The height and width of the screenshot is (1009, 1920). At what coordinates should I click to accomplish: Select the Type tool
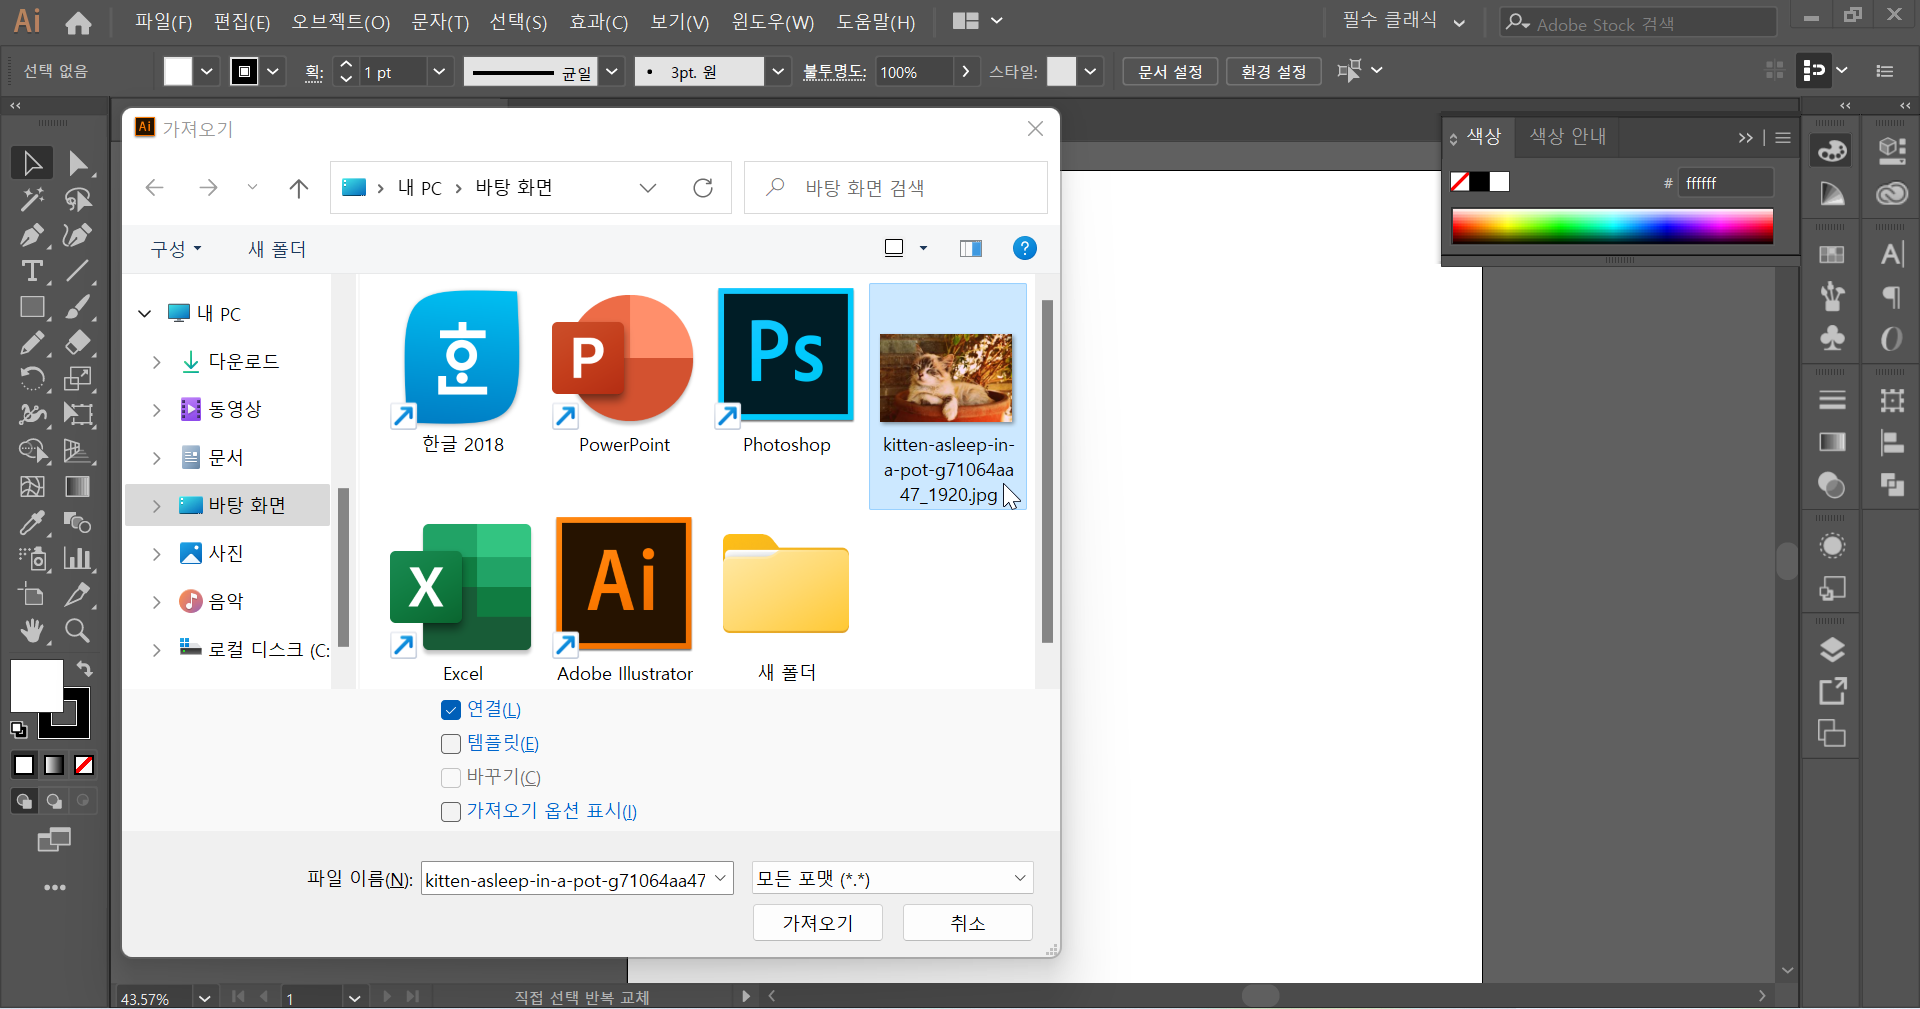[32, 271]
